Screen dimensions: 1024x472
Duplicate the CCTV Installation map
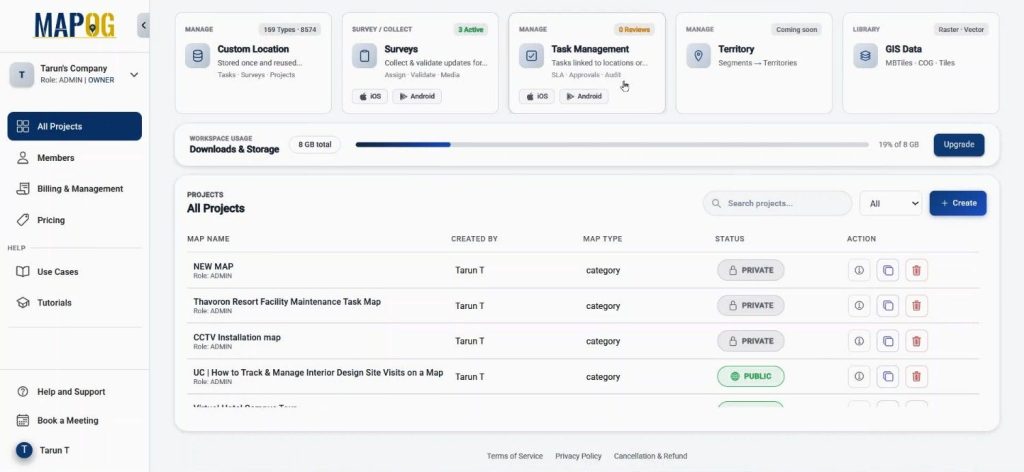pyautogui.click(x=888, y=341)
